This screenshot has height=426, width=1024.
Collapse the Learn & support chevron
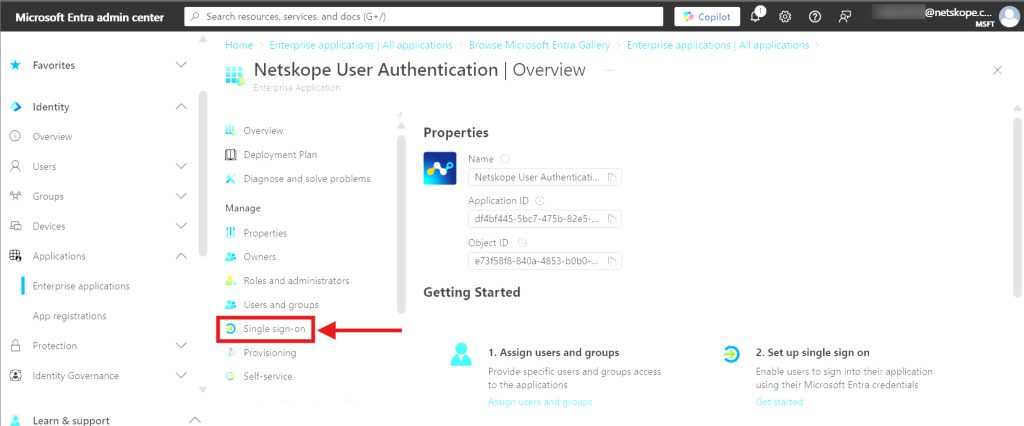tap(195, 419)
